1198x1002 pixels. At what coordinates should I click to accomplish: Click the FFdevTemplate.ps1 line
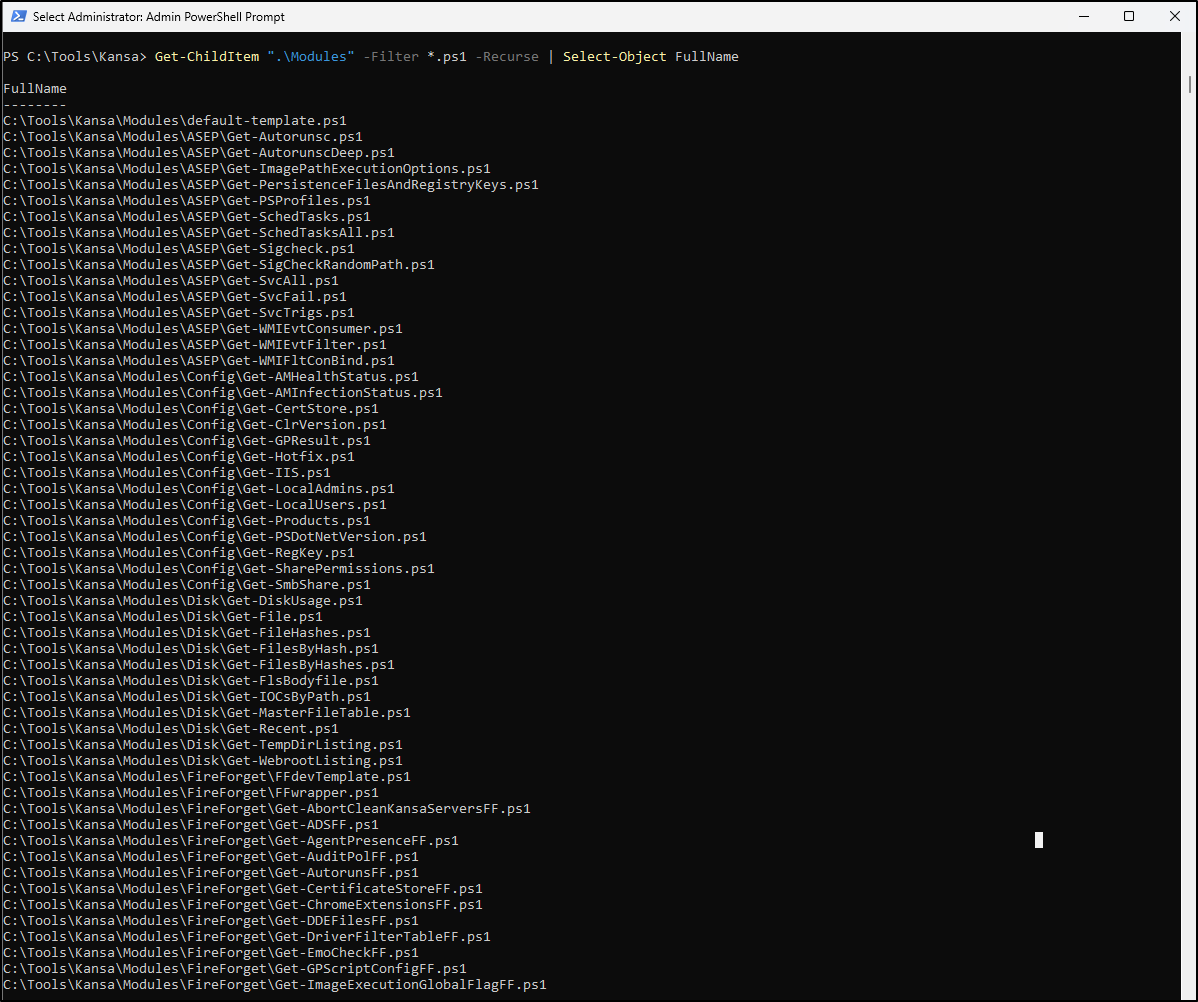pos(207,777)
